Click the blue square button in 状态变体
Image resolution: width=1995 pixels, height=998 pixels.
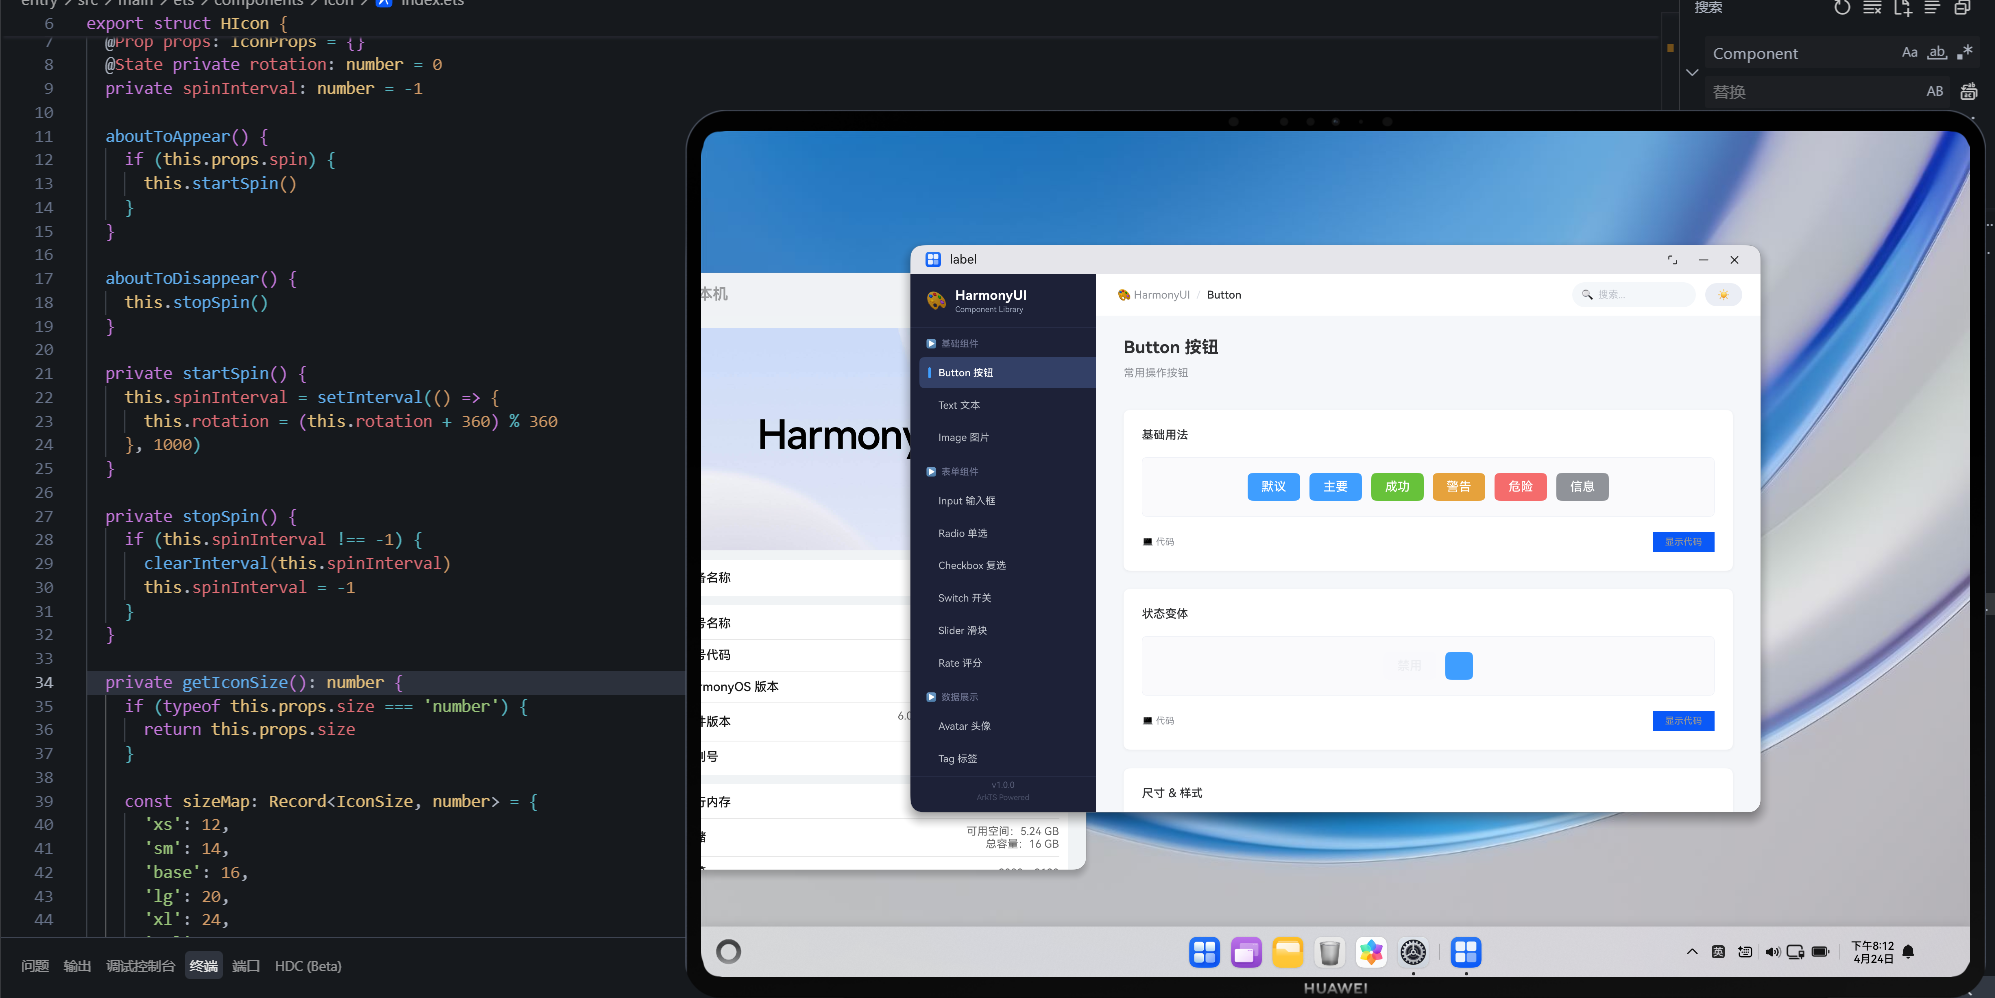(x=1459, y=666)
